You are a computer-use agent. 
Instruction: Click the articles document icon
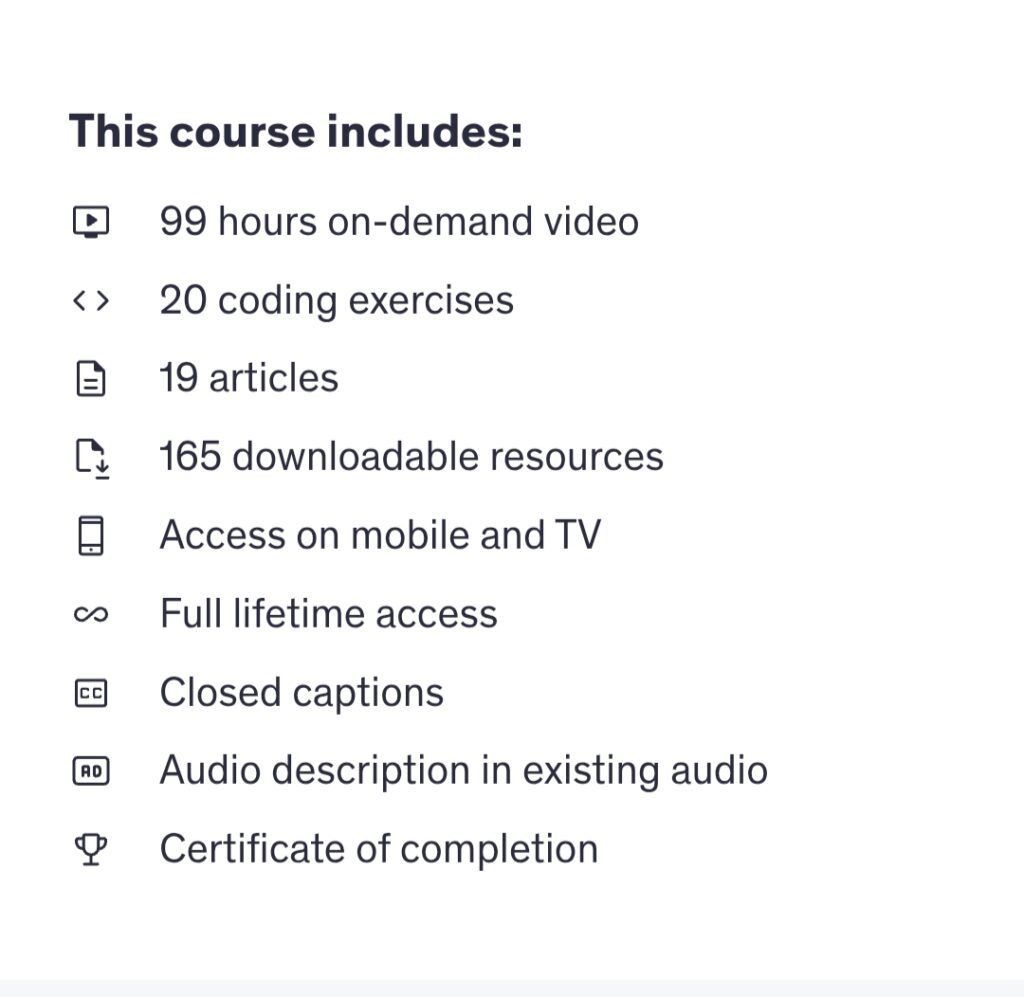(91, 379)
